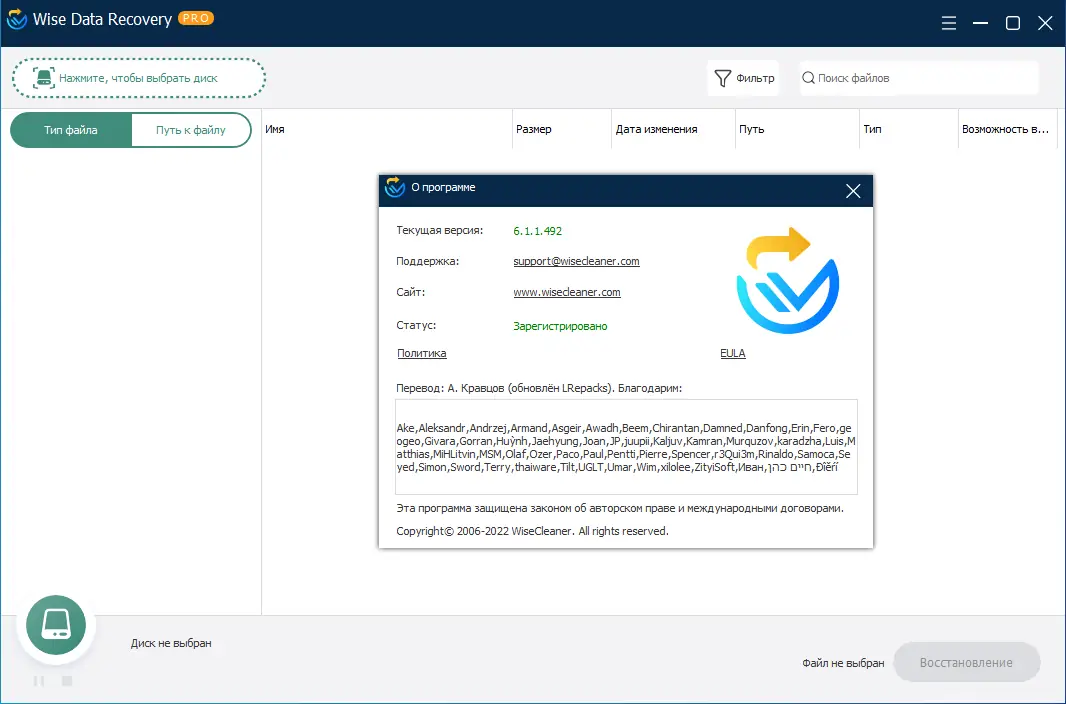Sort by the Дата изменения column header

point(673,129)
